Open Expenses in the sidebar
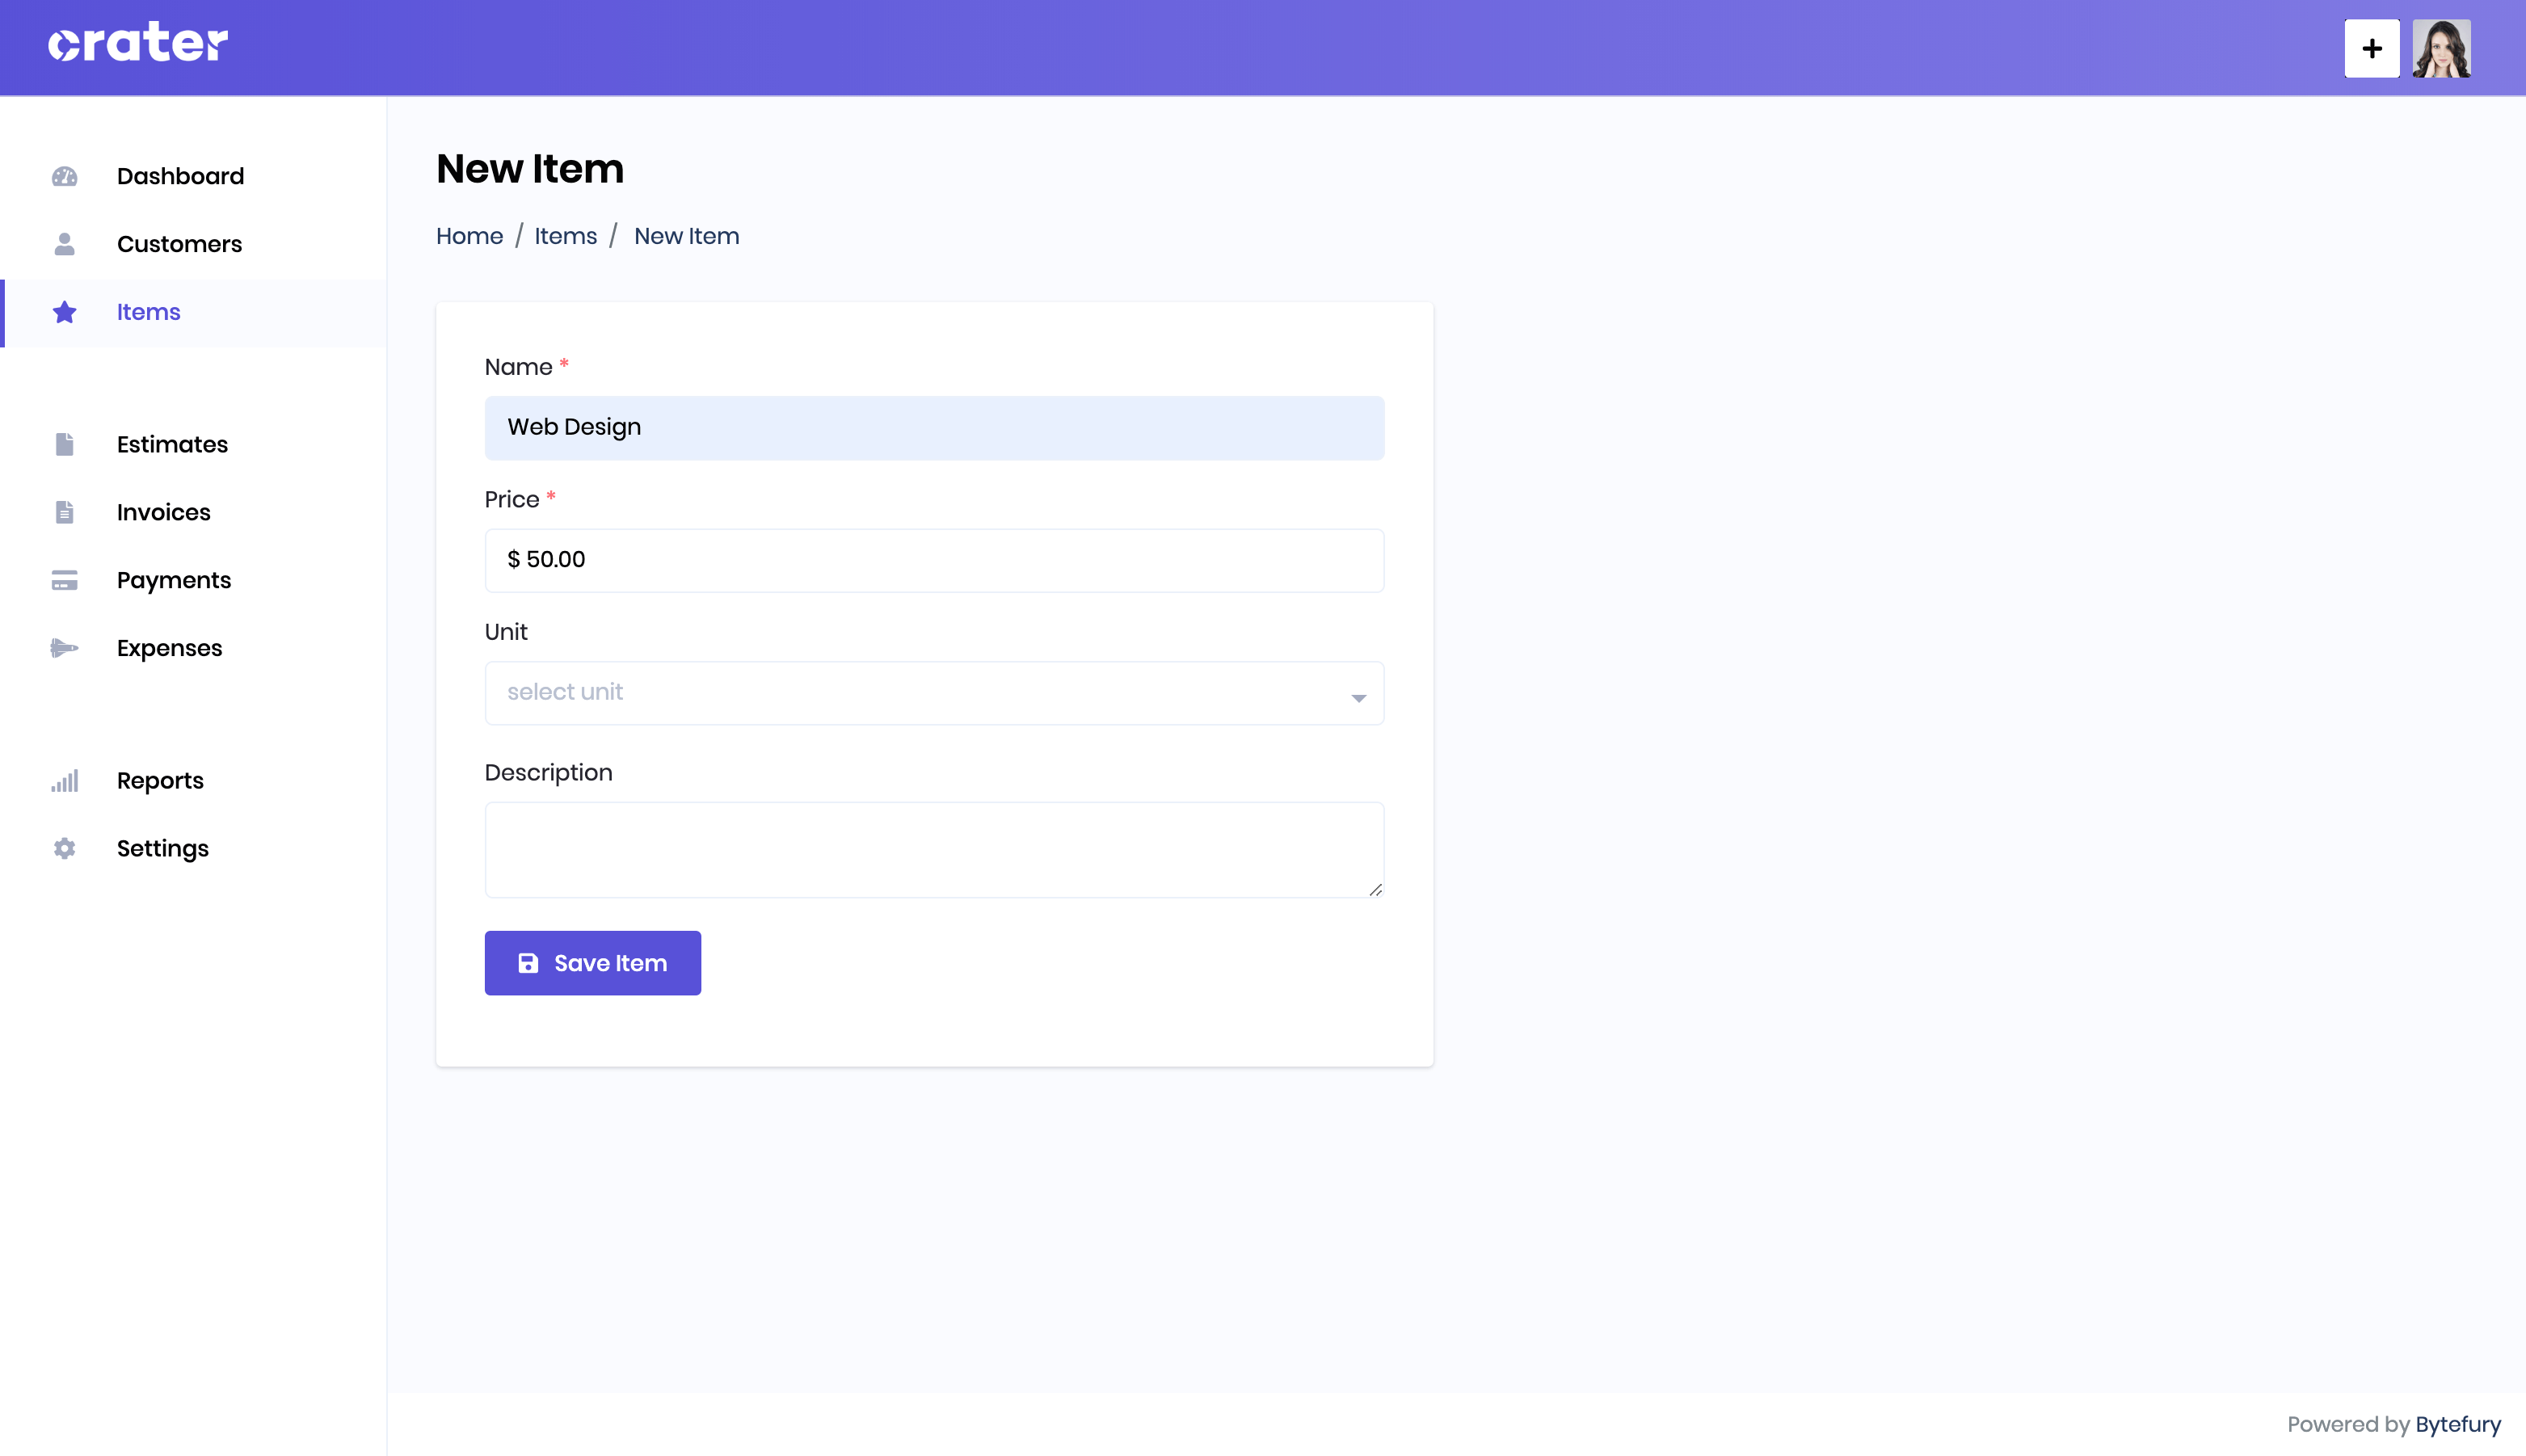2526x1456 pixels. click(x=194, y=648)
